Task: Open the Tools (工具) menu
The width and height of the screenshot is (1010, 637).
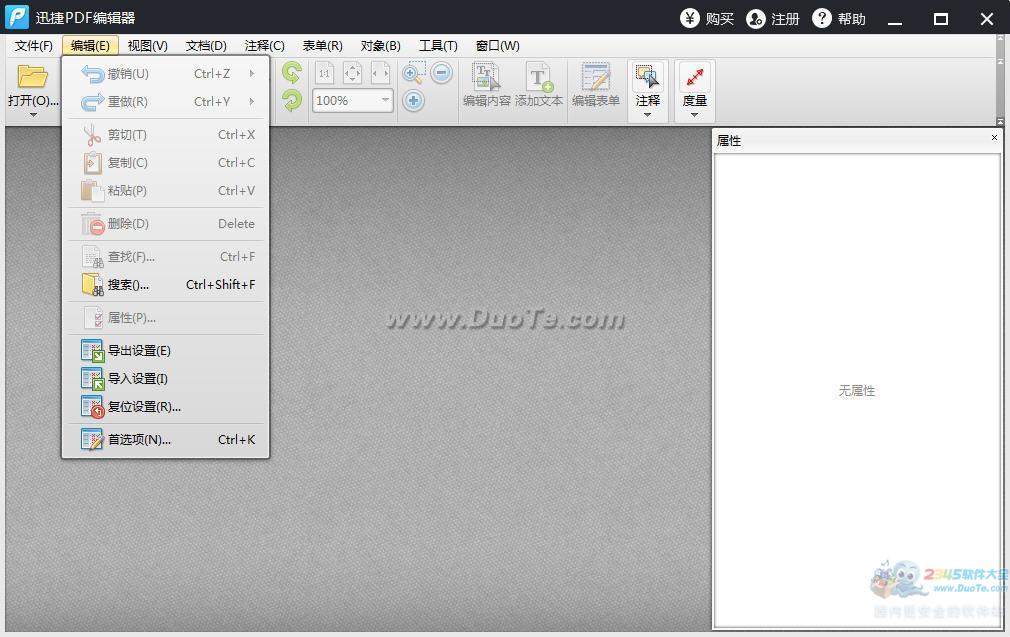Action: (x=437, y=46)
